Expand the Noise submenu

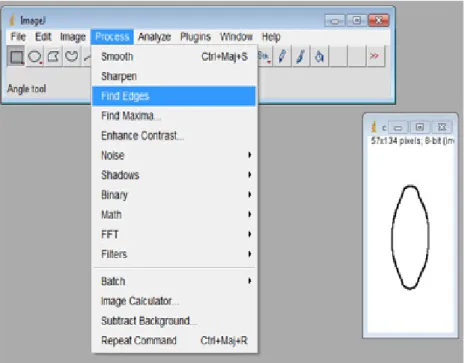[174, 155]
